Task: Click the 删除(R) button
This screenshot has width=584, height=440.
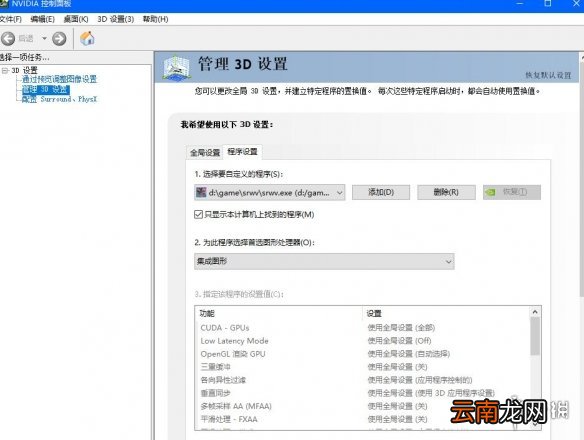Action: pyautogui.click(x=446, y=192)
